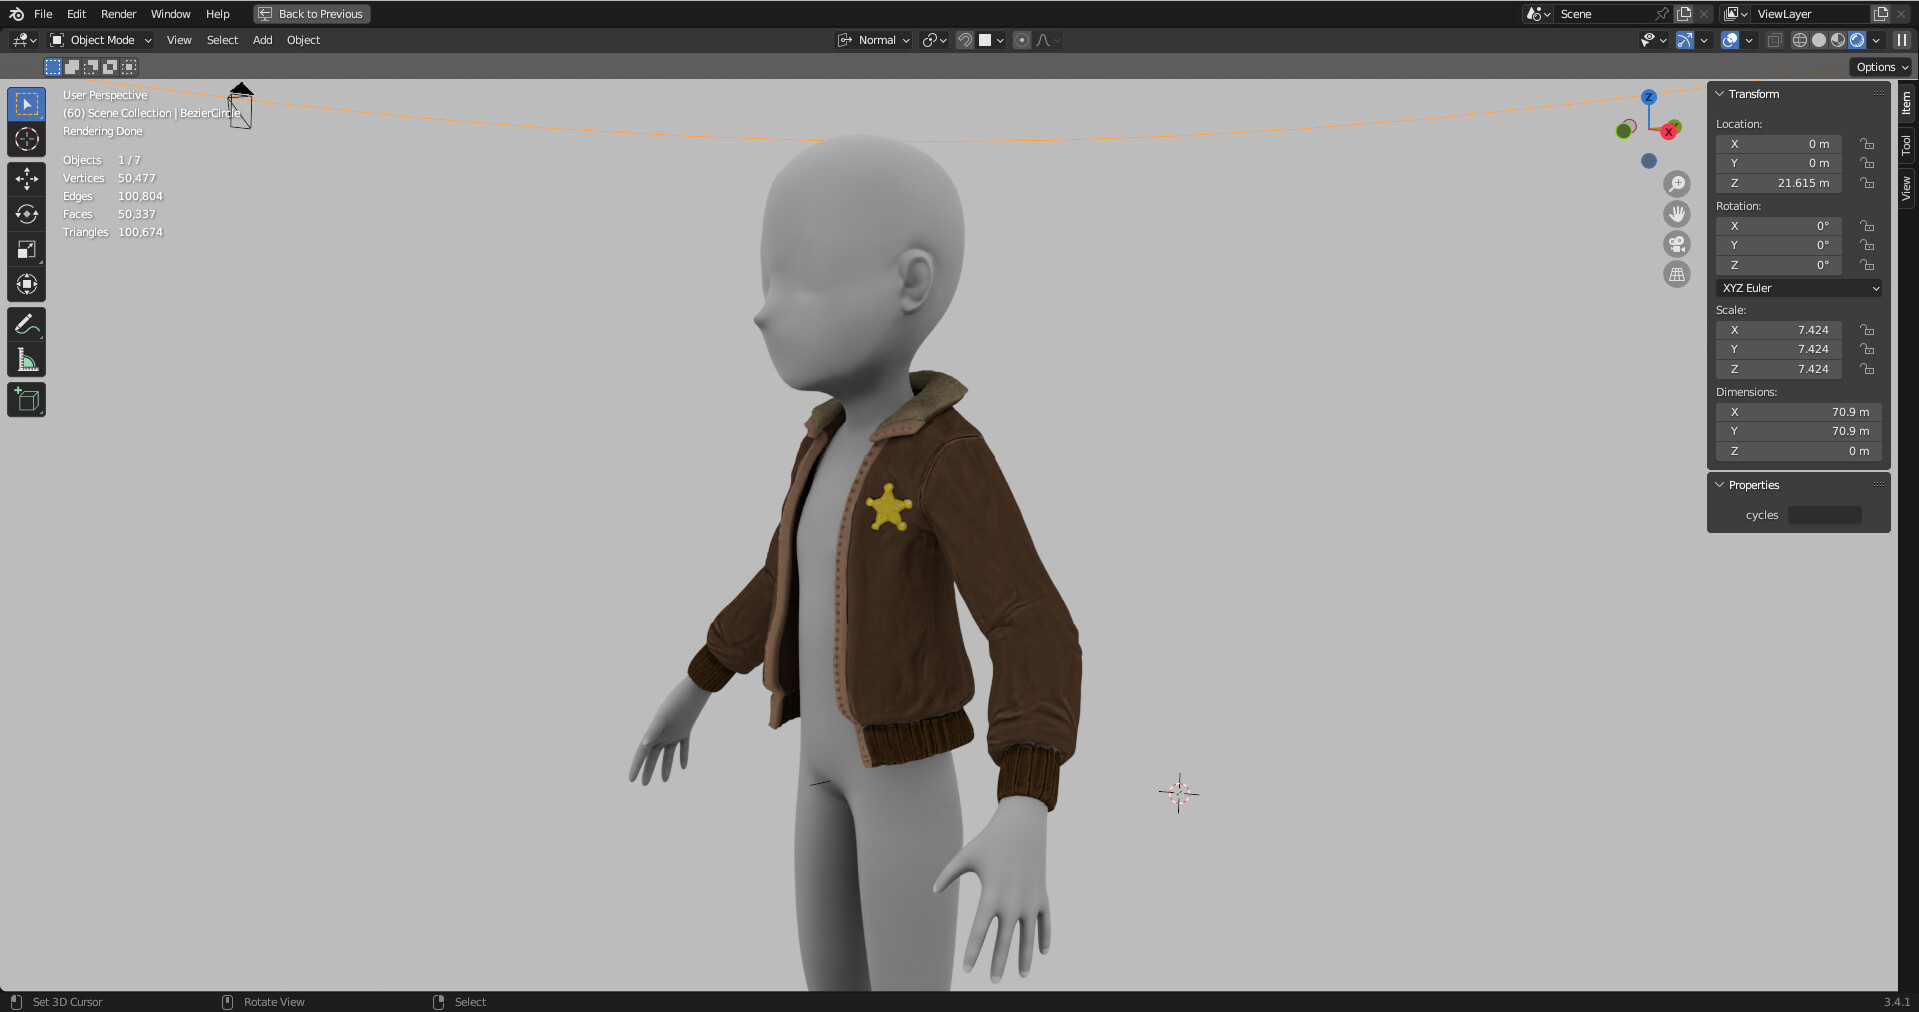Select the Add Cube tool
Image resolution: width=1919 pixels, height=1012 pixels.
tap(27, 400)
